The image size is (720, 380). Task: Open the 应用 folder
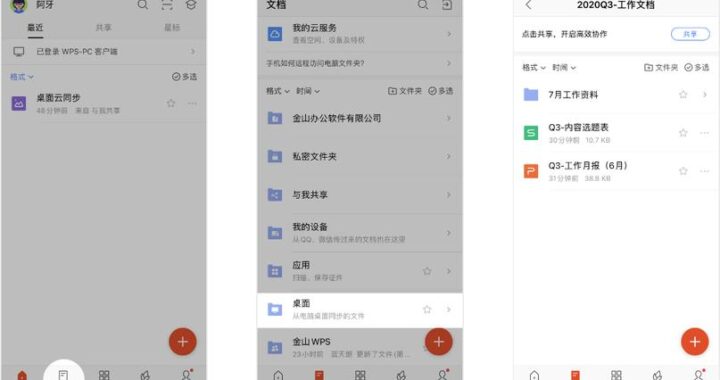[360, 271]
